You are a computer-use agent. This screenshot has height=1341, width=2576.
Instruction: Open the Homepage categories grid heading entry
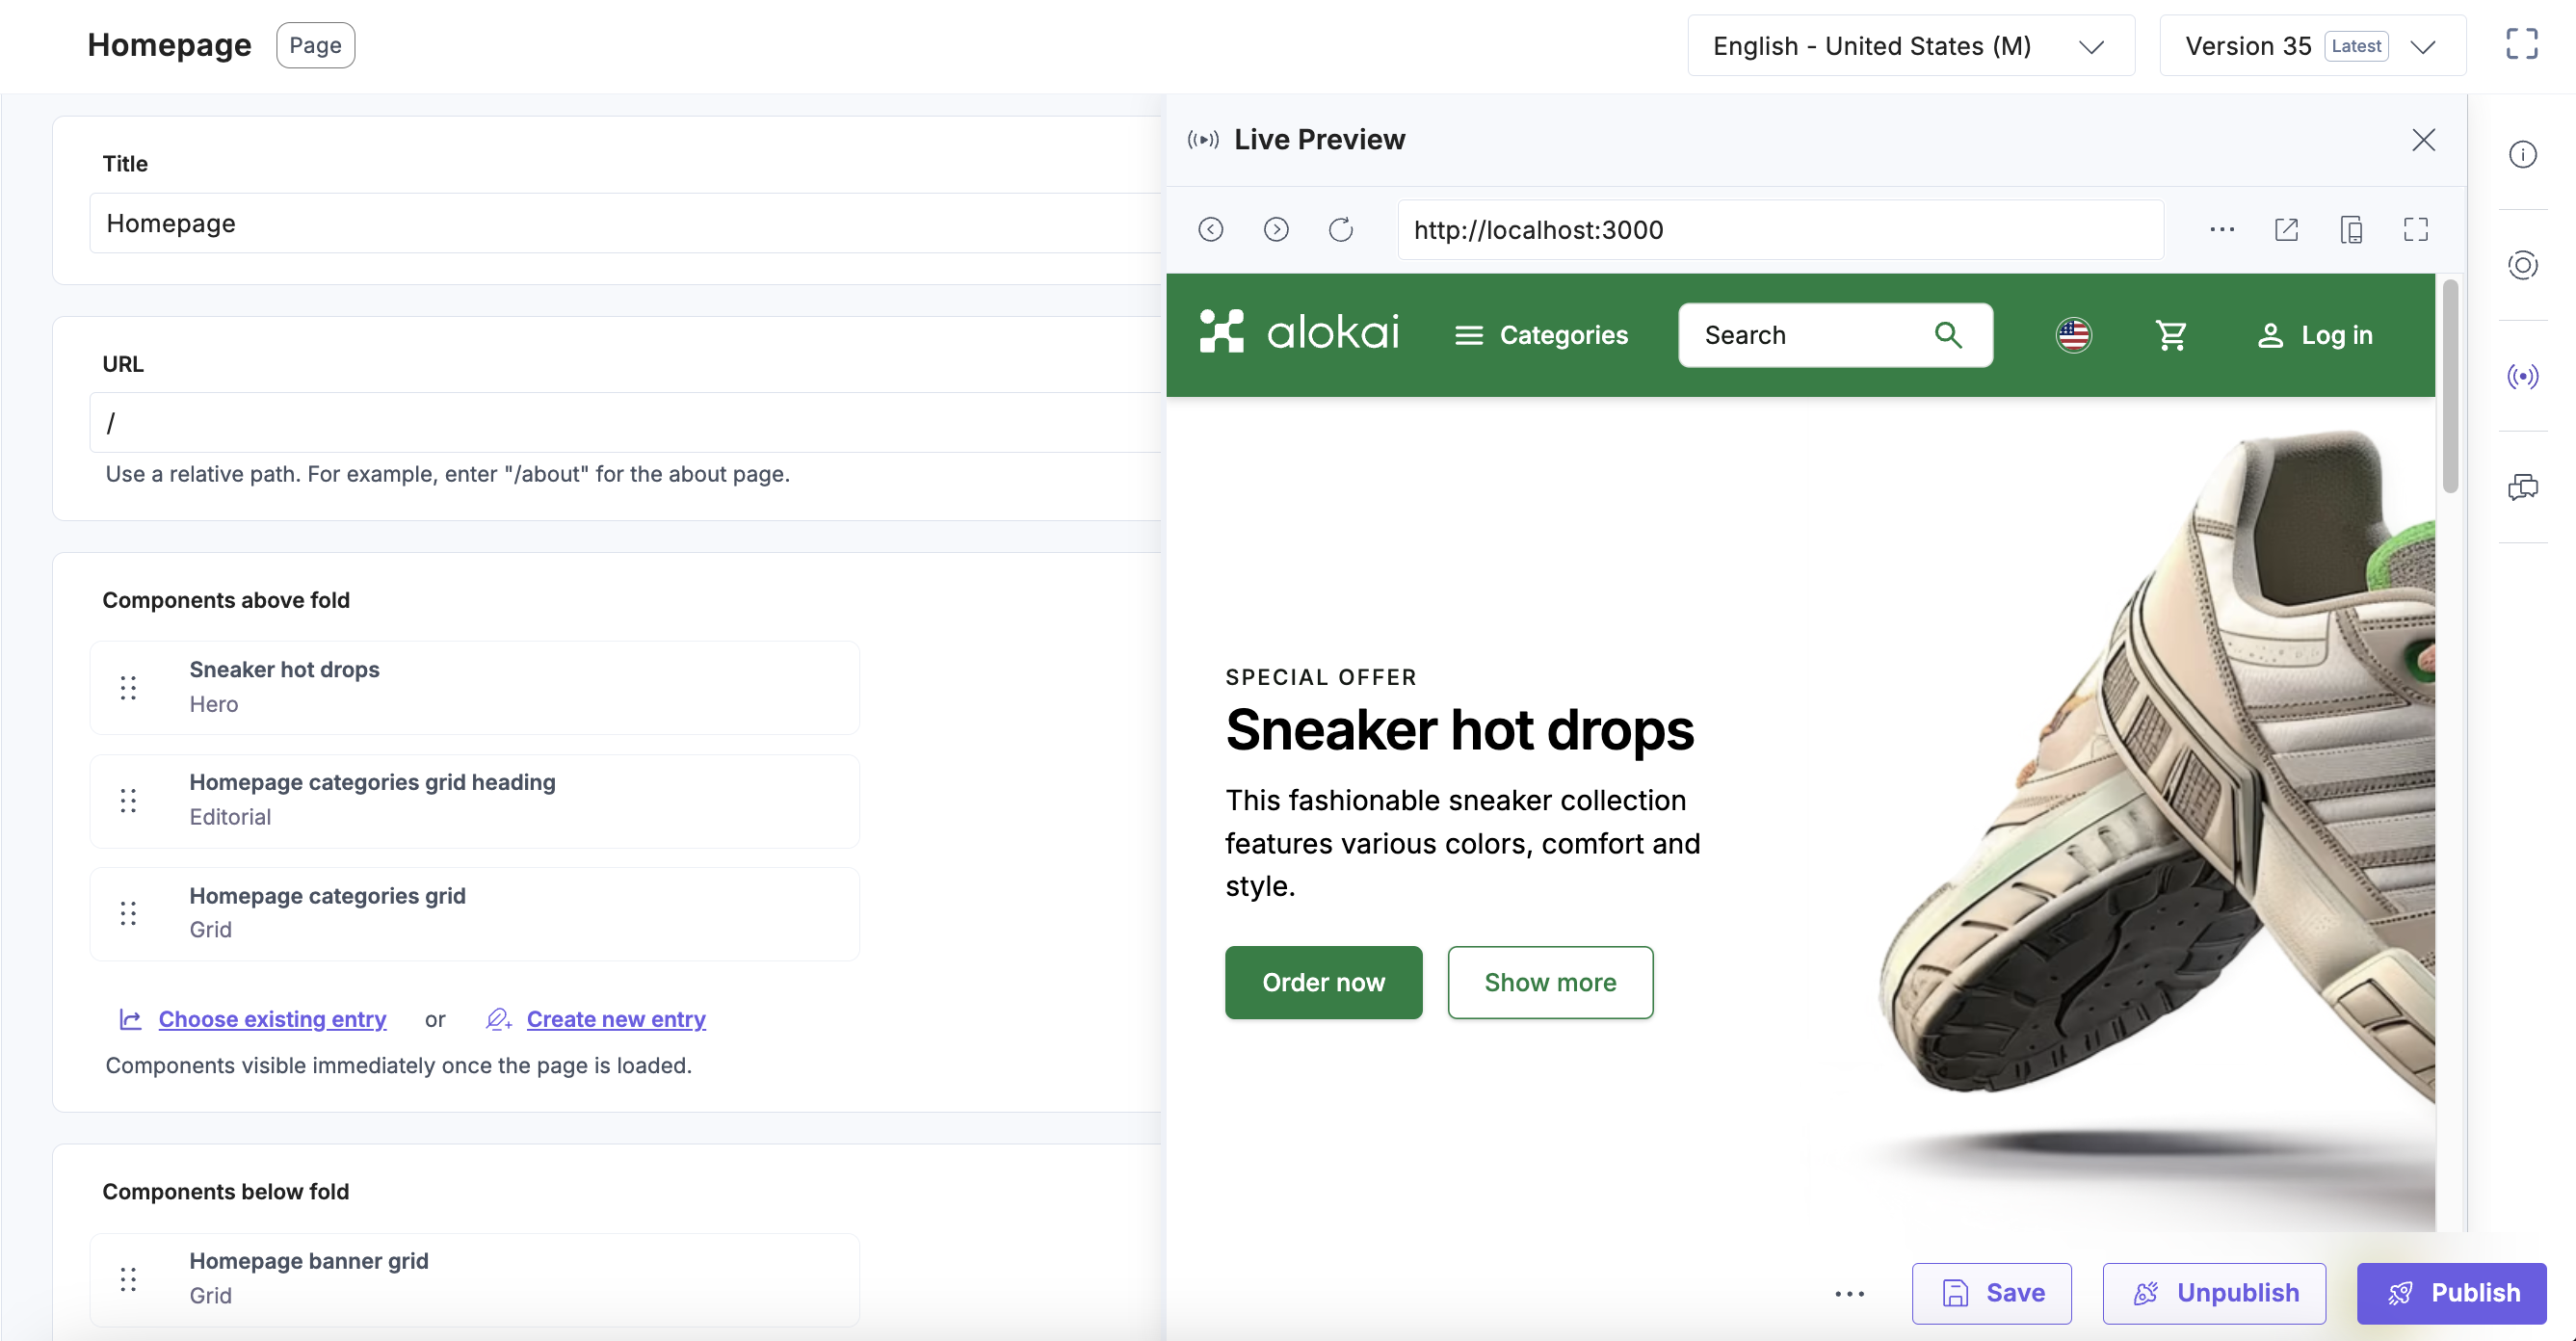point(475,801)
